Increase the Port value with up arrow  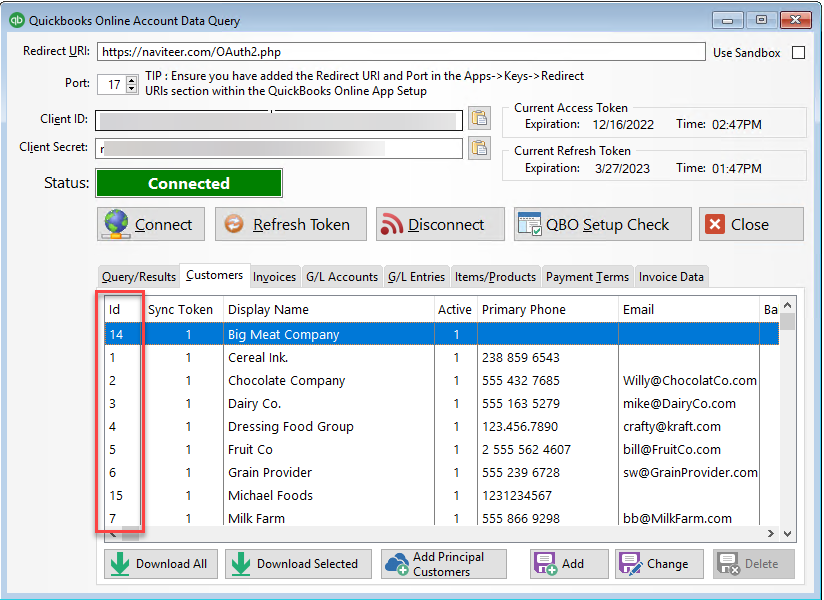(132, 79)
